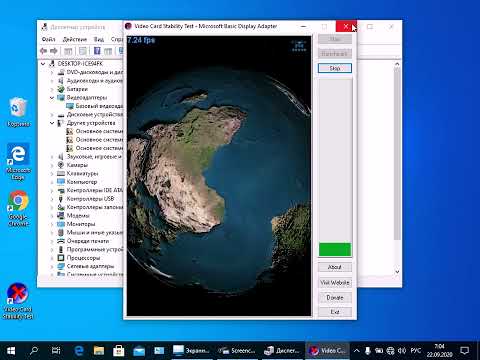
Task: Open the Вид menu in Device Manager
Action: (x=99, y=39)
